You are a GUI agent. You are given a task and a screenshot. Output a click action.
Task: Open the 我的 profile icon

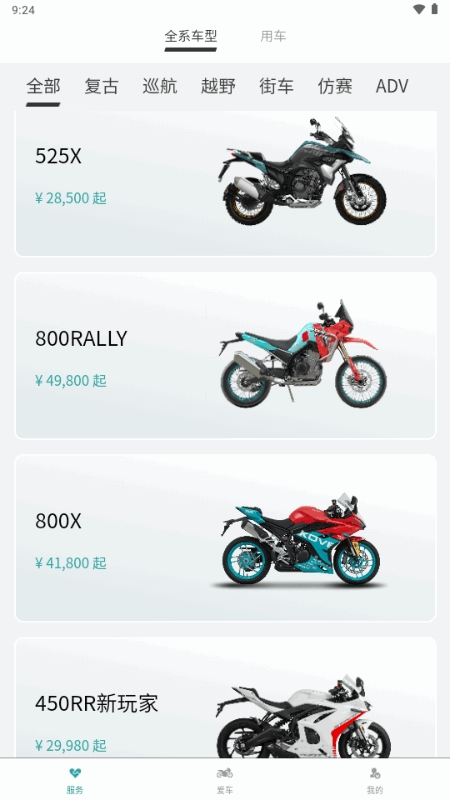(x=375, y=773)
